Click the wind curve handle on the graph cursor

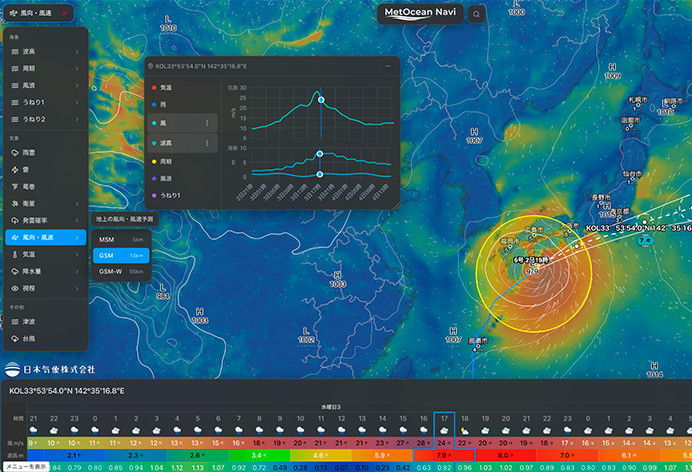tap(321, 100)
